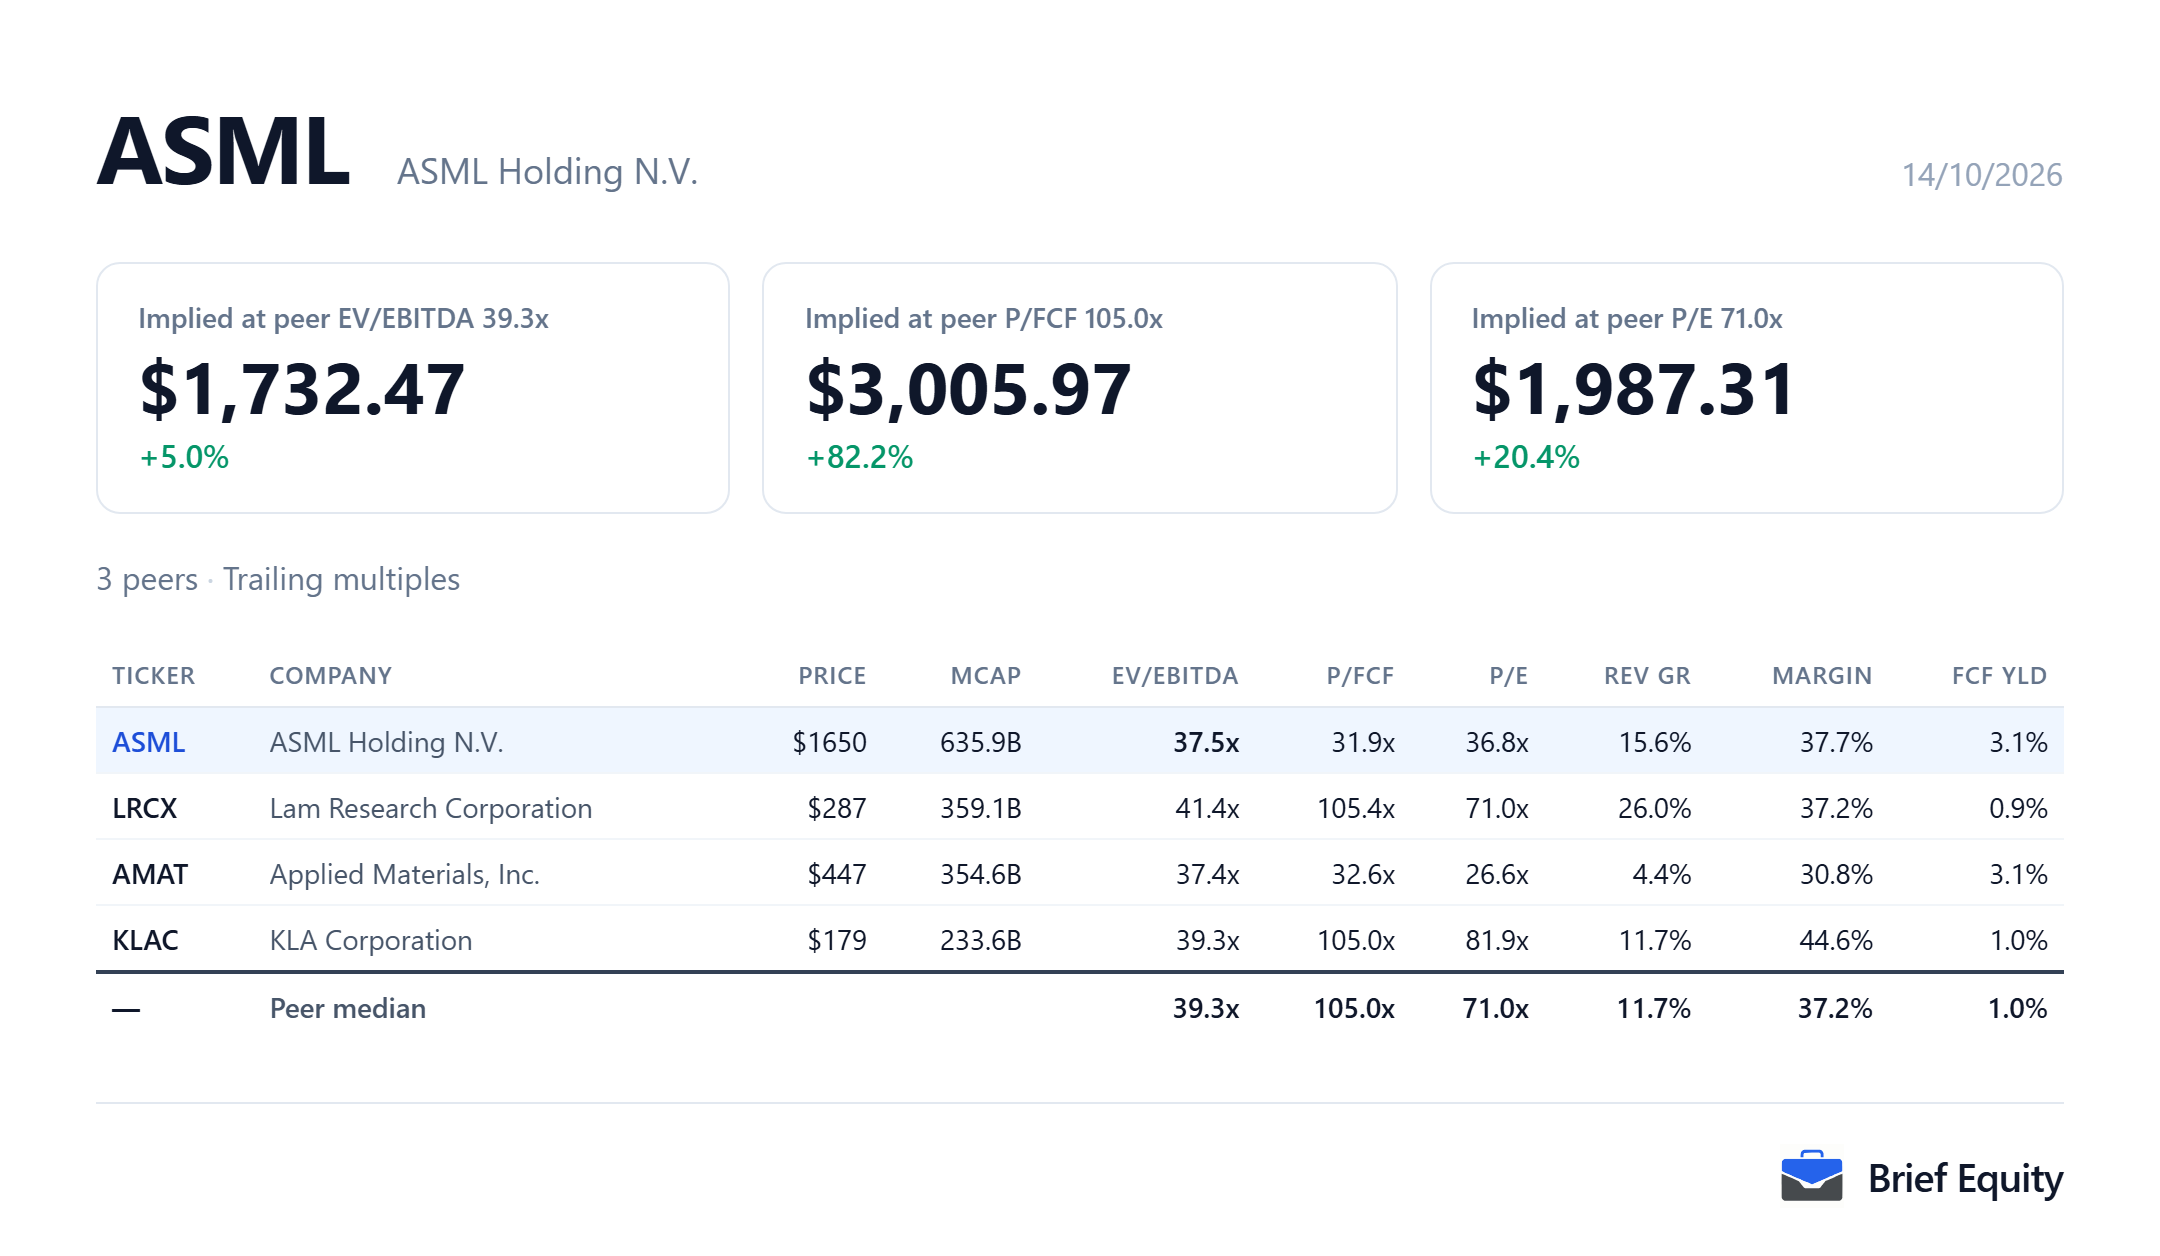Viewport: 2160px width, 1256px height.
Task: Select the KLAC ticker cell
Action: coord(146,940)
